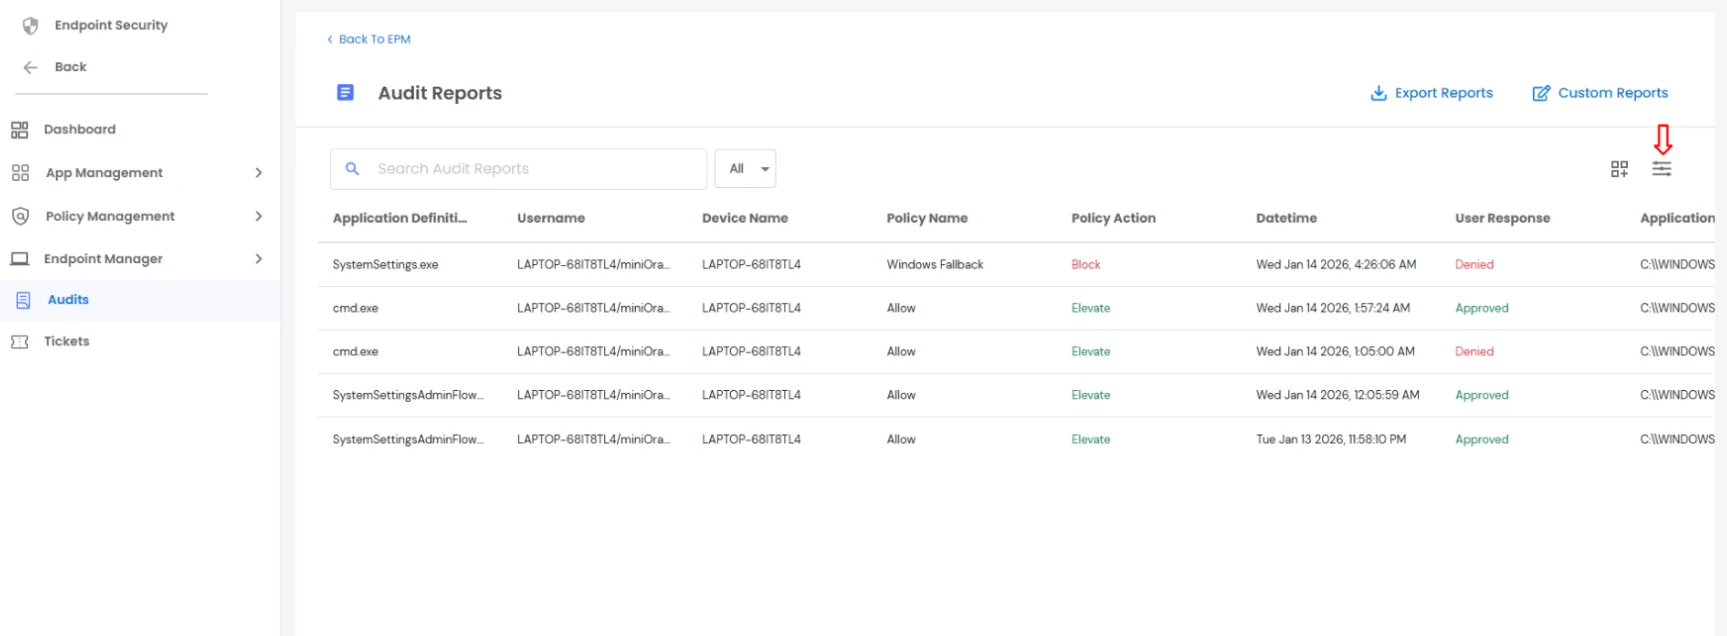This screenshot has height=636, width=1727.
Task: Click Denied response in SystemSettings.exe row
Action: coord(1474,265)
